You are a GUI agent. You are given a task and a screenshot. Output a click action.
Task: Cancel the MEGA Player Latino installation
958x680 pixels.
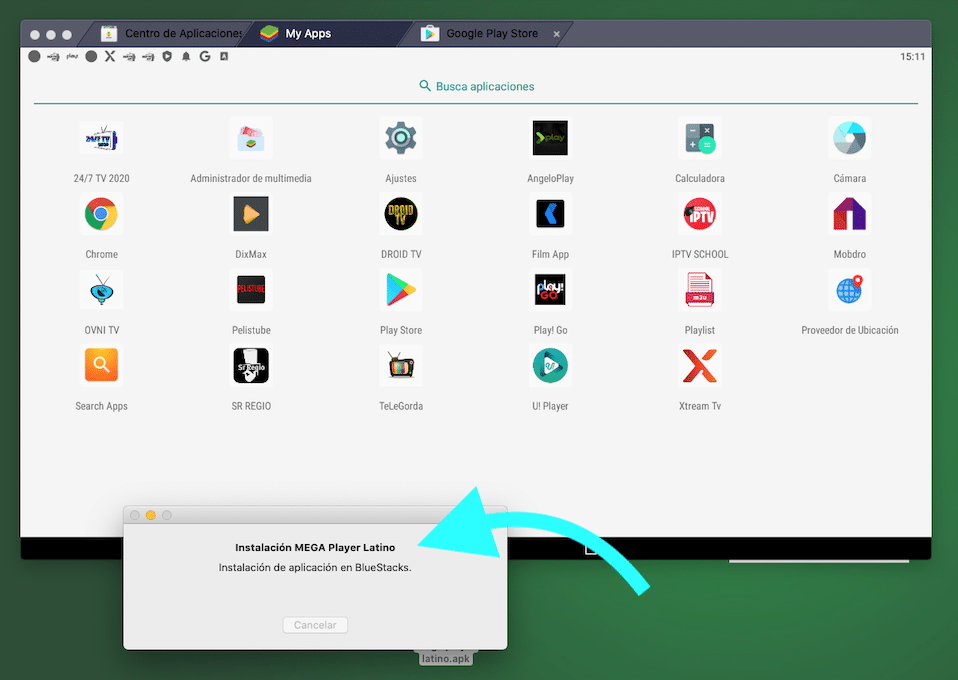point(314,624)
